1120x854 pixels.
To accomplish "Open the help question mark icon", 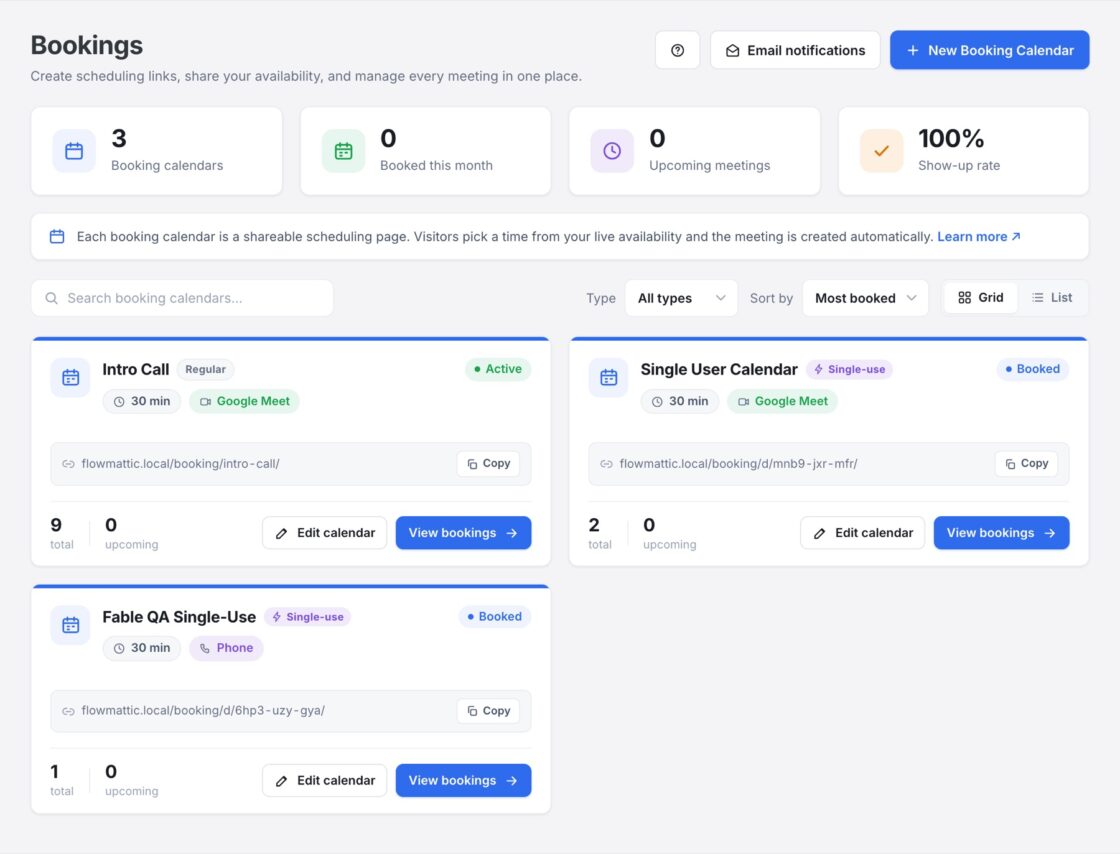I will (x=677, y=50).
